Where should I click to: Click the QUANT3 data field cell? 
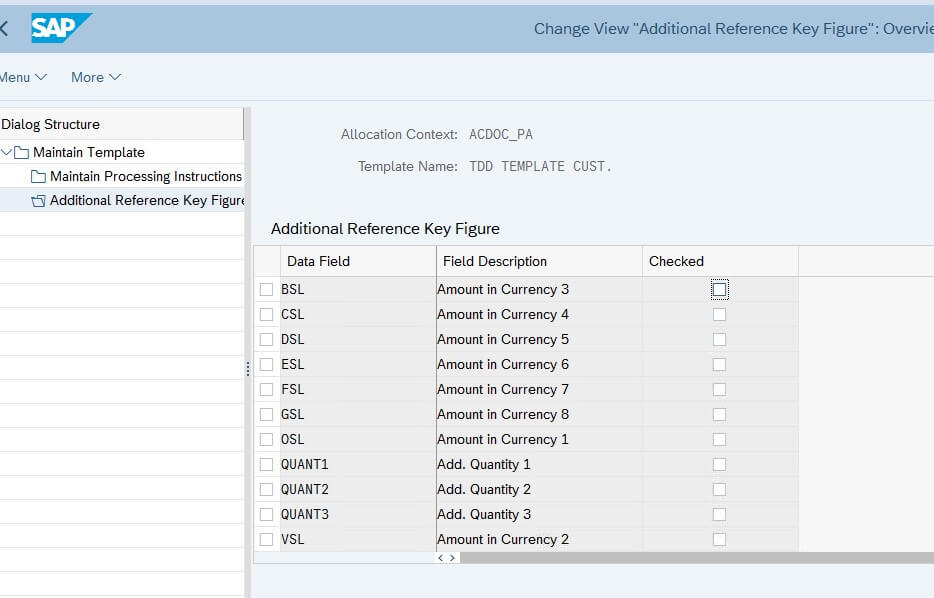358,515
